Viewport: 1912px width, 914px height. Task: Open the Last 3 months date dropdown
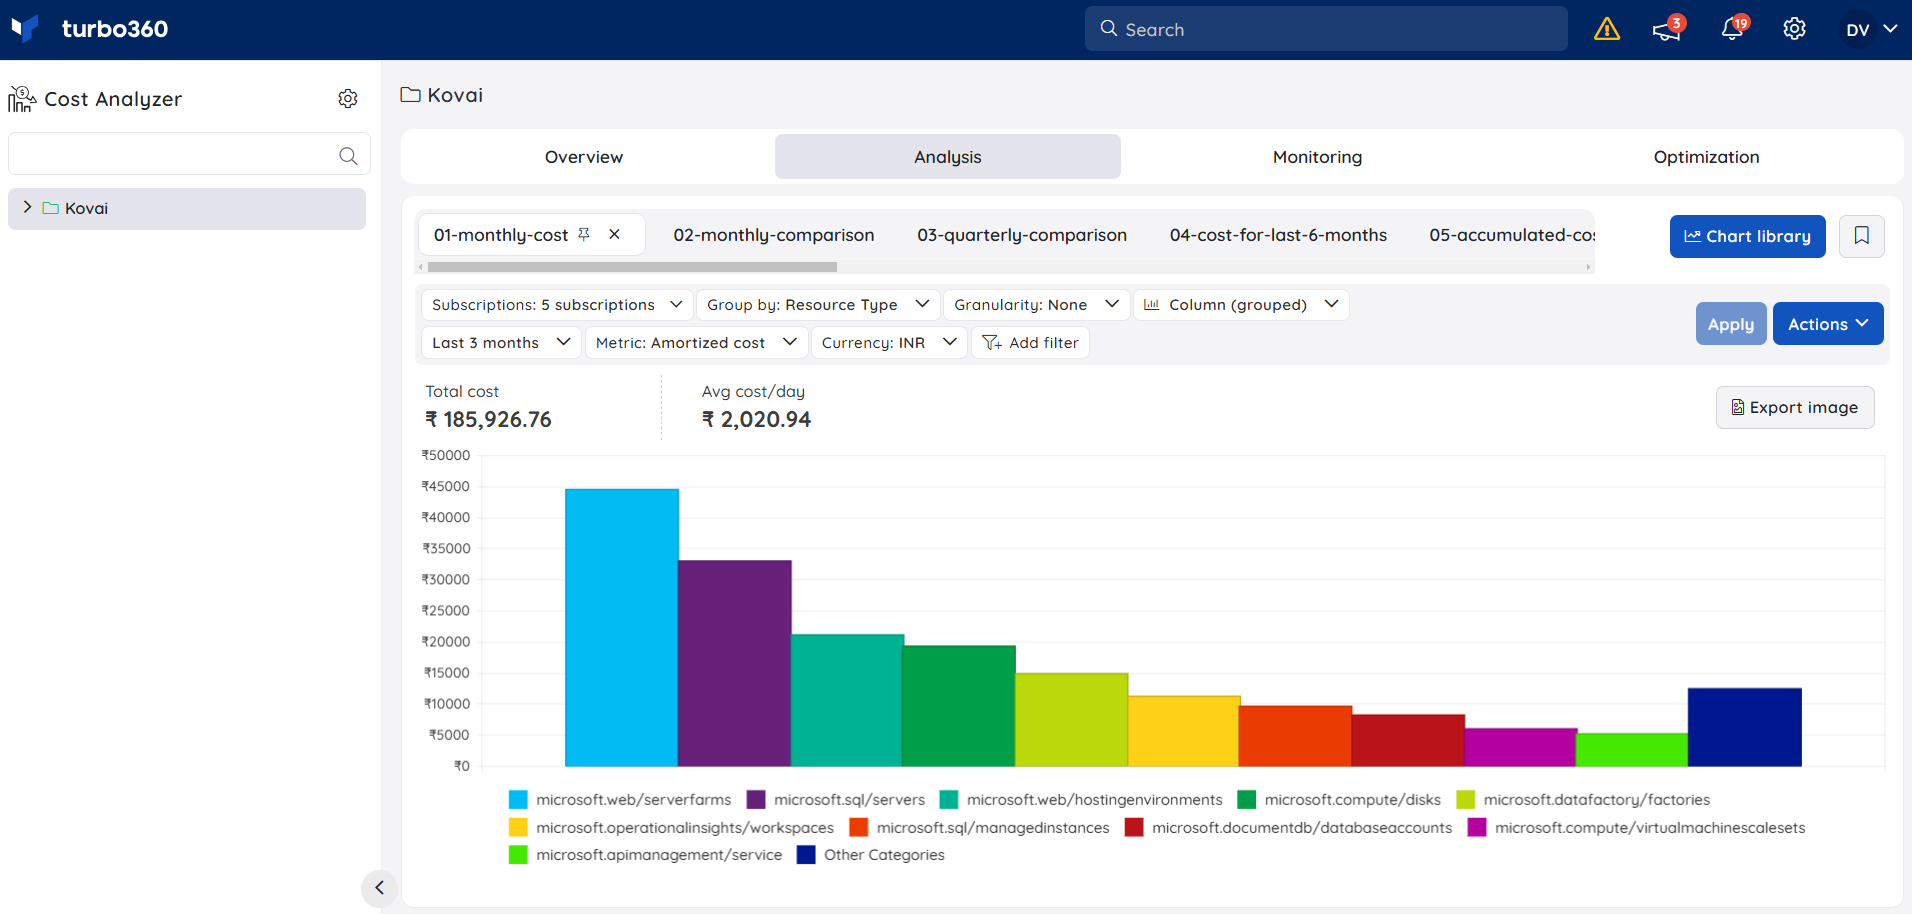[501, 343]
